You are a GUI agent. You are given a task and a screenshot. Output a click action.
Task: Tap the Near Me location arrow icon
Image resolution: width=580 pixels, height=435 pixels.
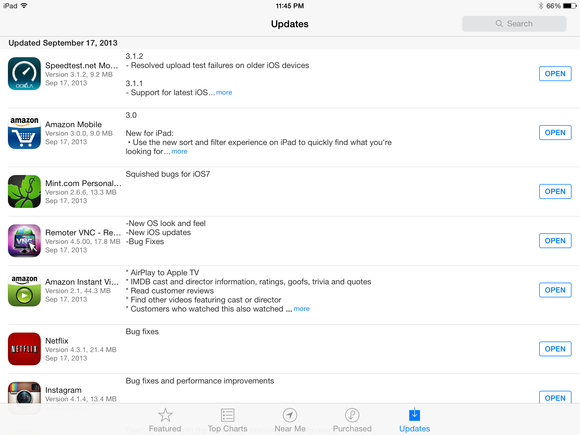tap(290, 415)
